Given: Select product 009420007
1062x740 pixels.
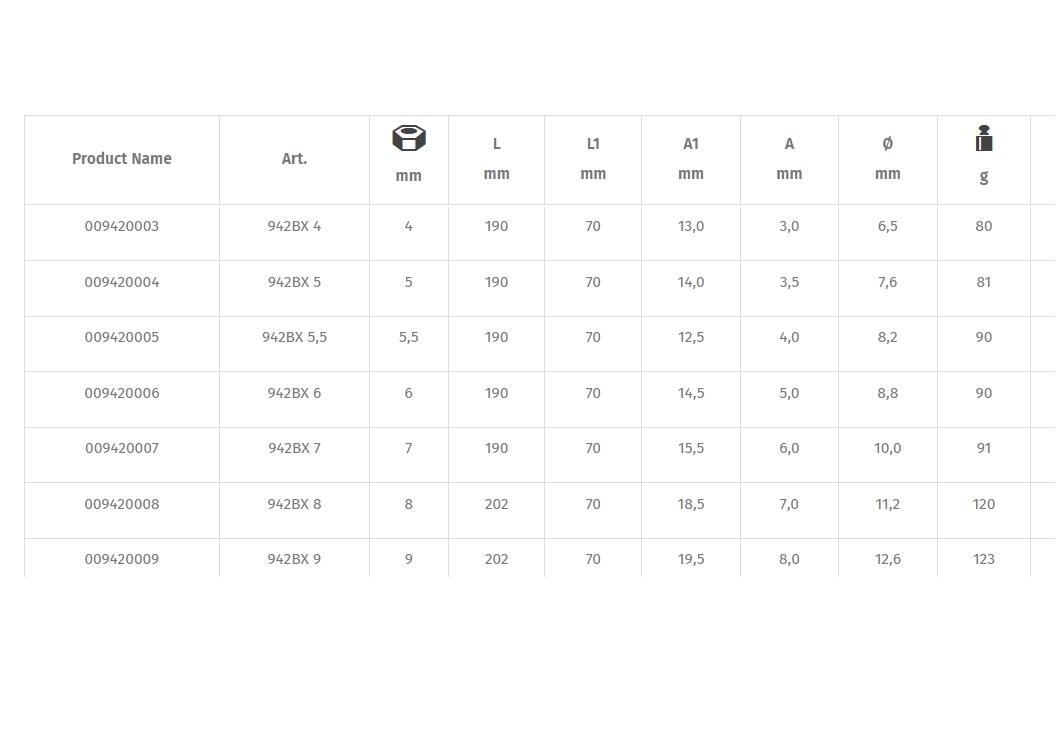Looking at the screenshot, I should (x=122, y=449).
